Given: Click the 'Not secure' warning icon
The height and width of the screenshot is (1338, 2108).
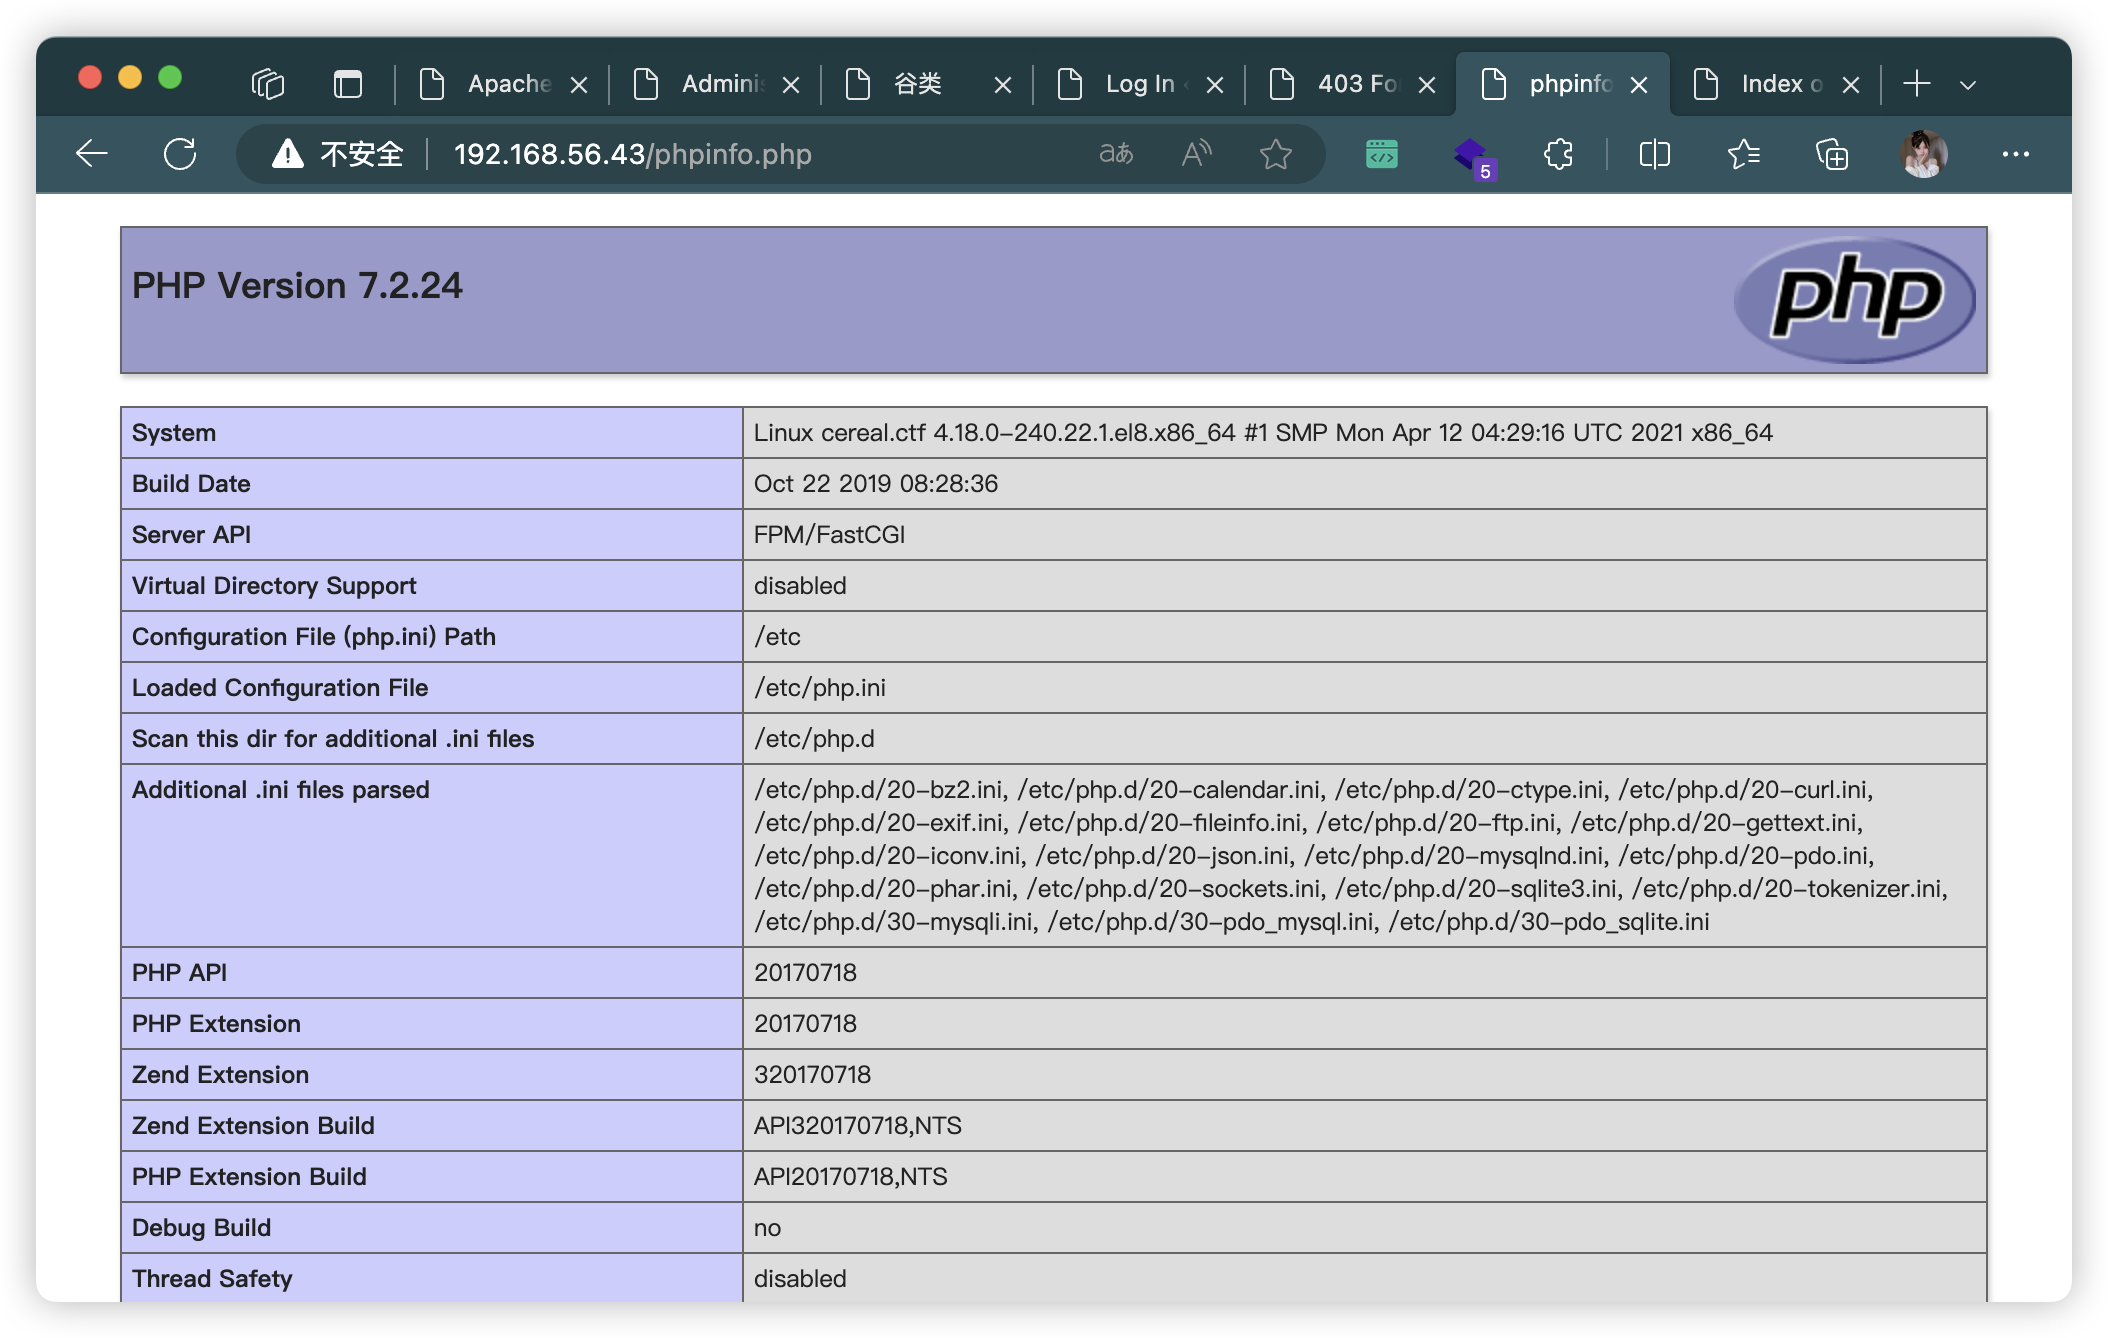Looking at the screenshot, I should [x=288, y=154].
